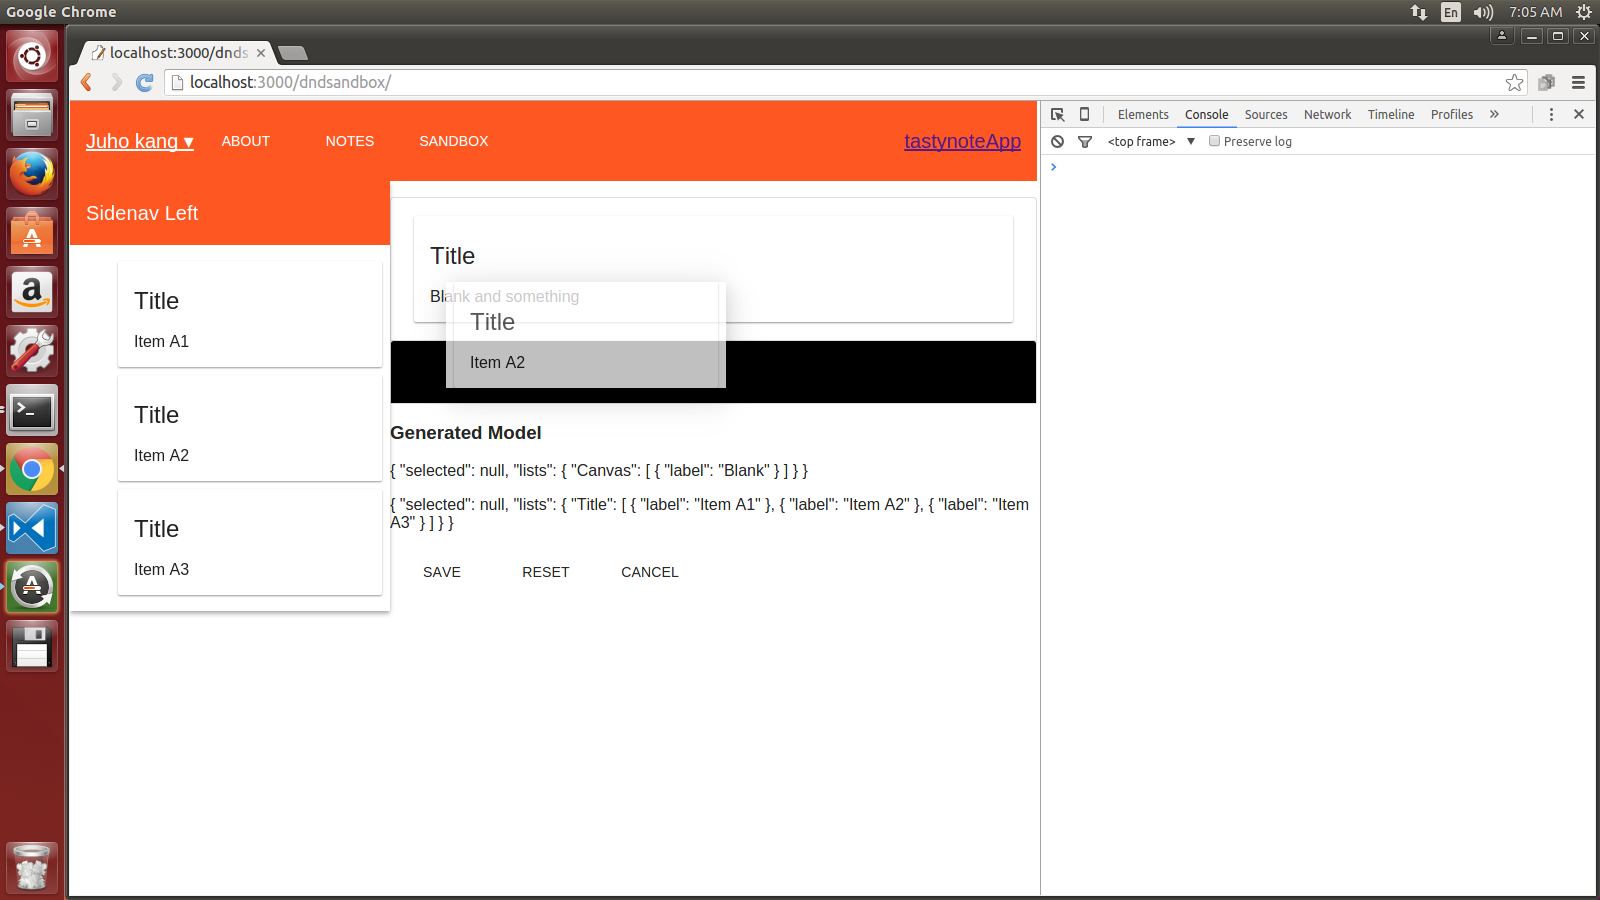
Task: Click the 7:05 AM clock
Action: (x=1535, y=12)
